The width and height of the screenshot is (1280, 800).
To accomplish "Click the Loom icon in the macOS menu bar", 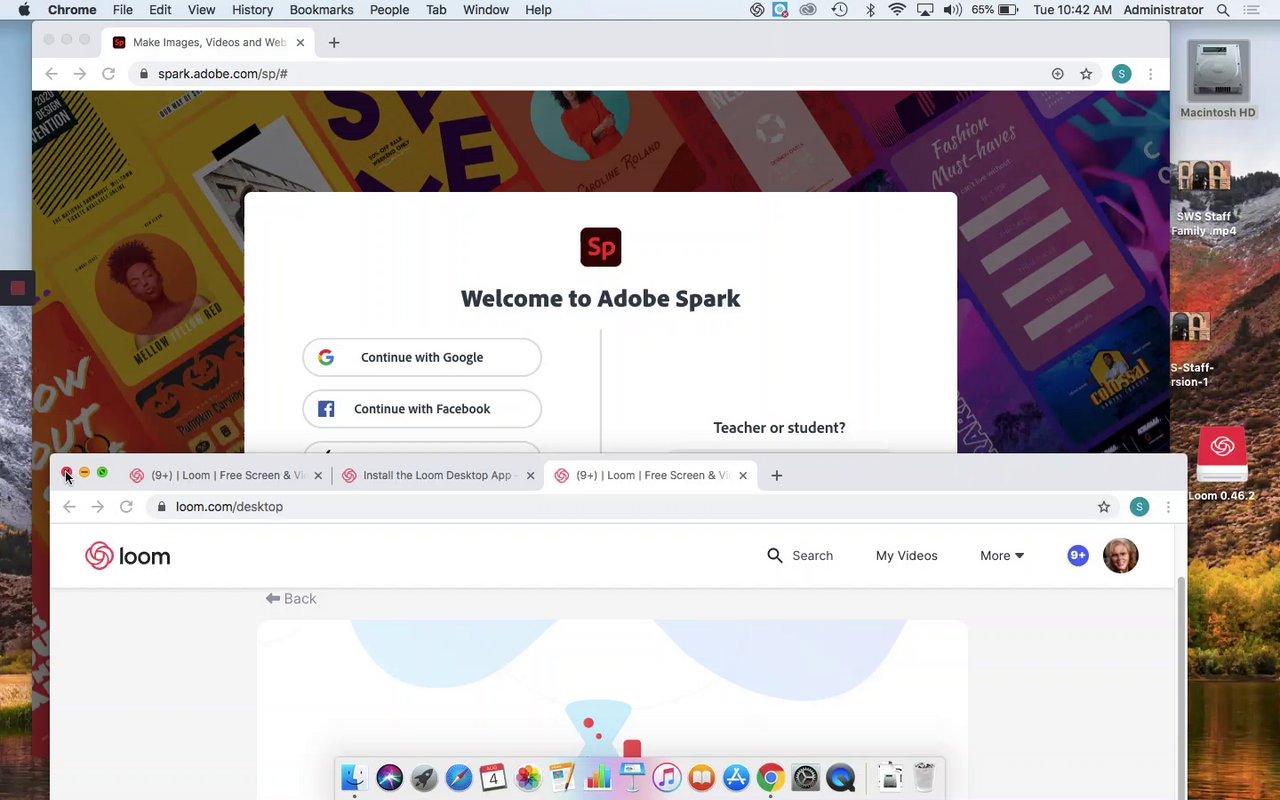I will (x=758, y=10).
